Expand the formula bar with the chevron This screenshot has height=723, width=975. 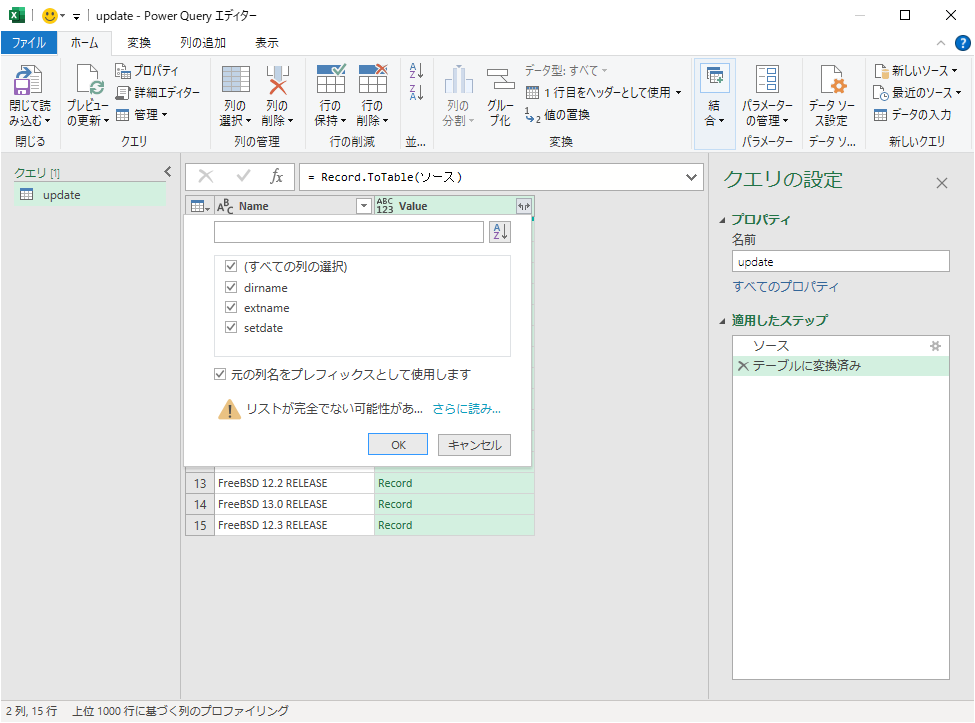pos(691,177)
